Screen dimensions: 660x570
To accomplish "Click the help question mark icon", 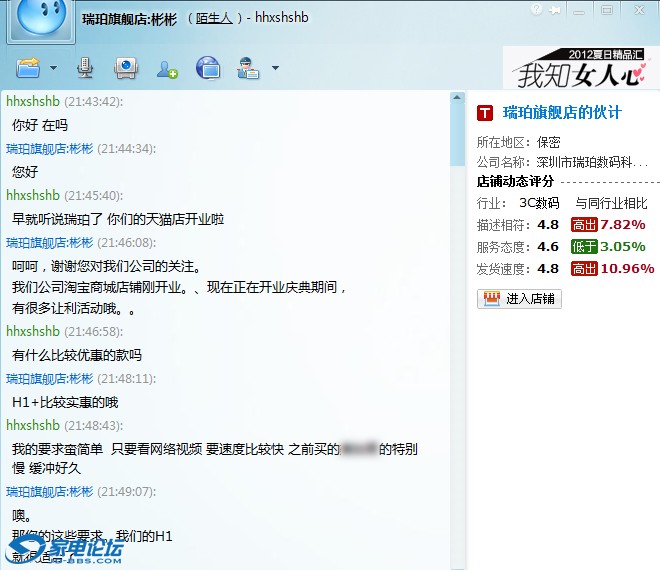I will tap(536, 9).
